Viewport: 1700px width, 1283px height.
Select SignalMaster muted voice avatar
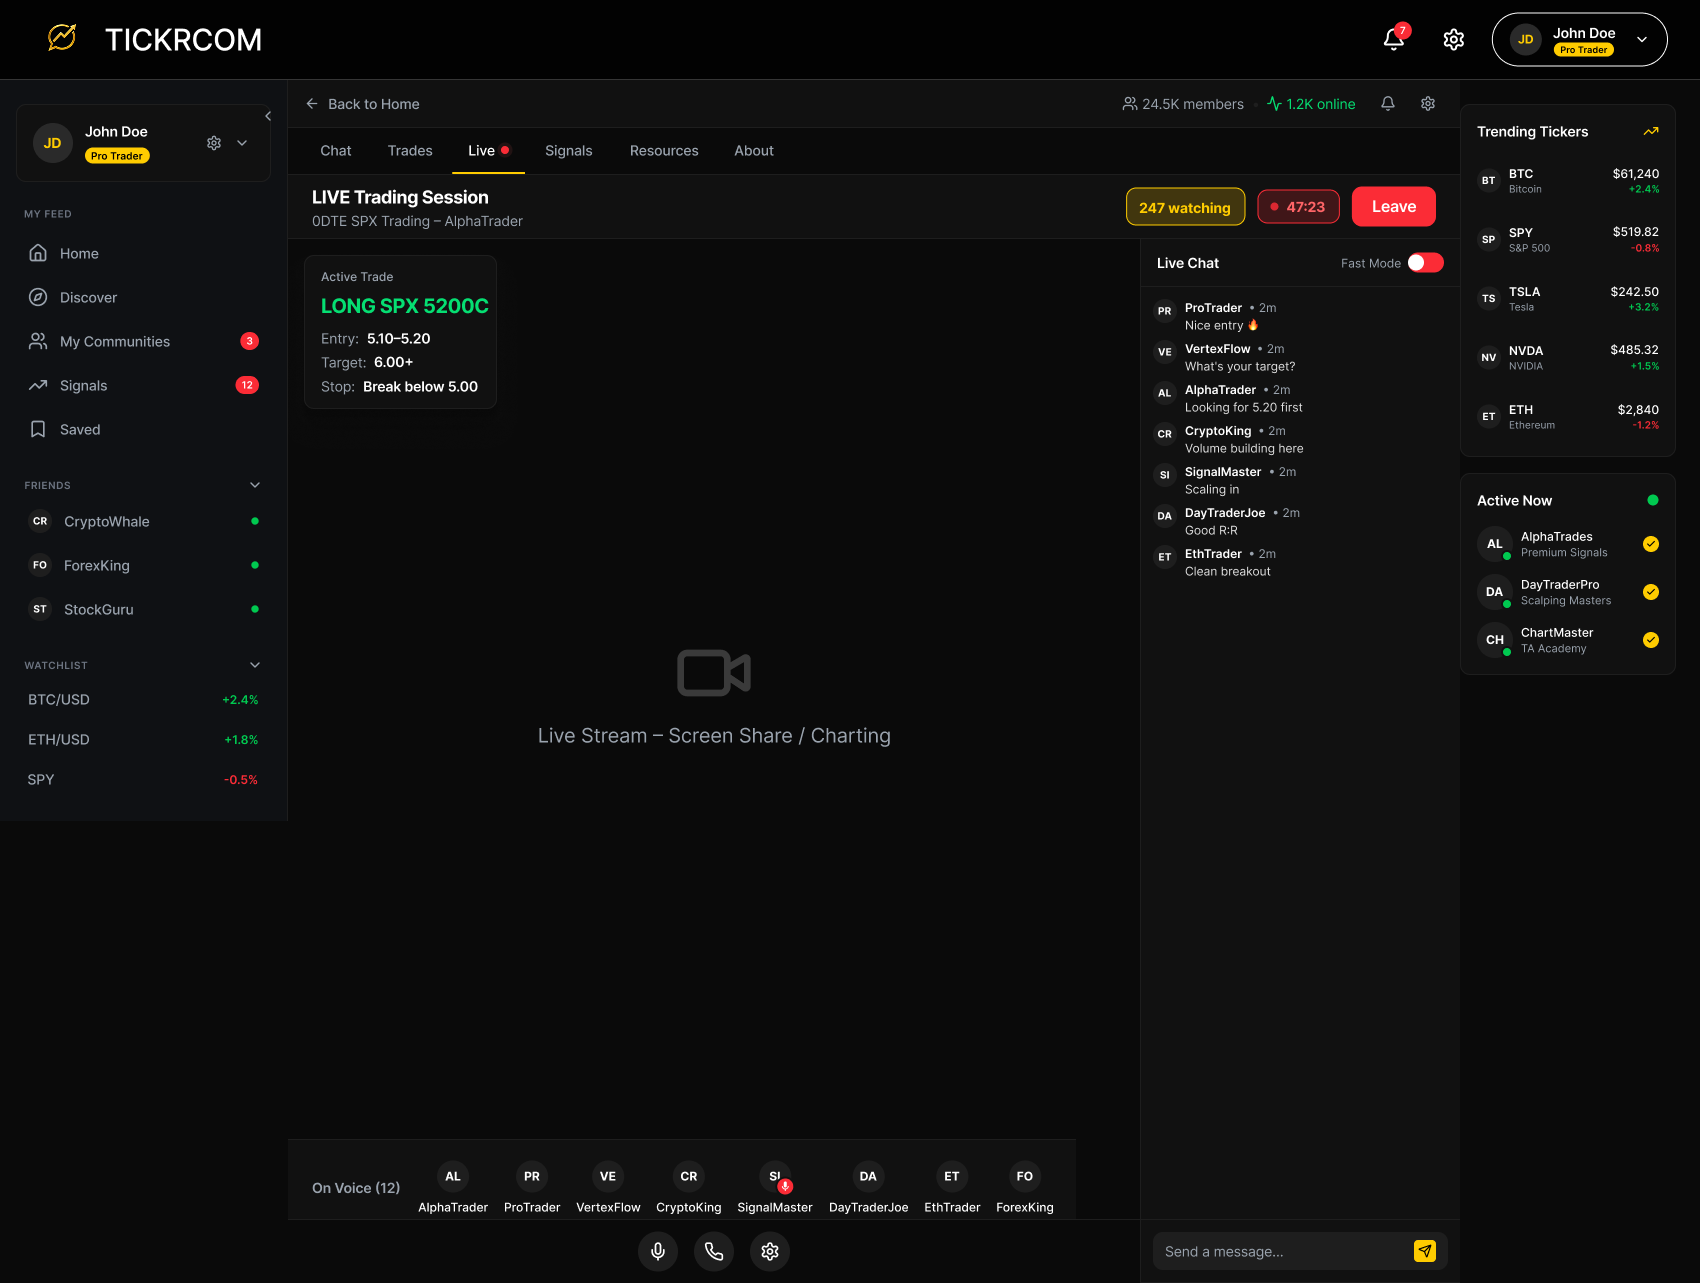775,1176
